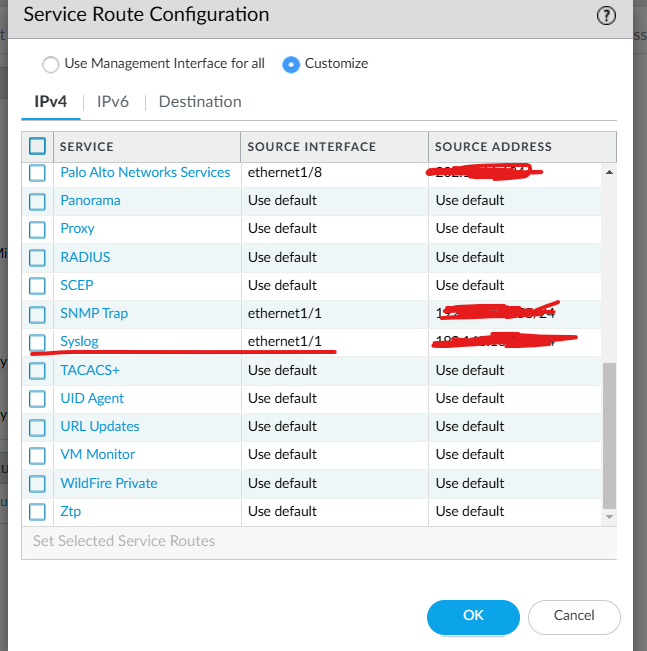Check the WildFire Private row checkbox
647x651 pixels.
(37, 484)
